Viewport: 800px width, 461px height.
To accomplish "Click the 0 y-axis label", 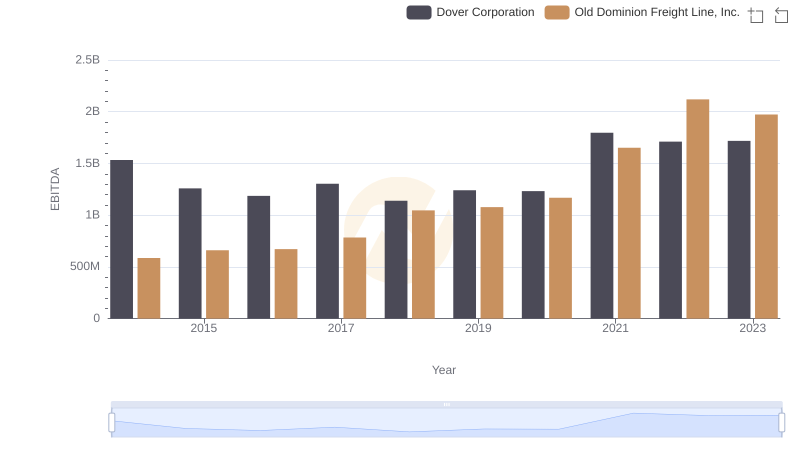I will (96, 318).
